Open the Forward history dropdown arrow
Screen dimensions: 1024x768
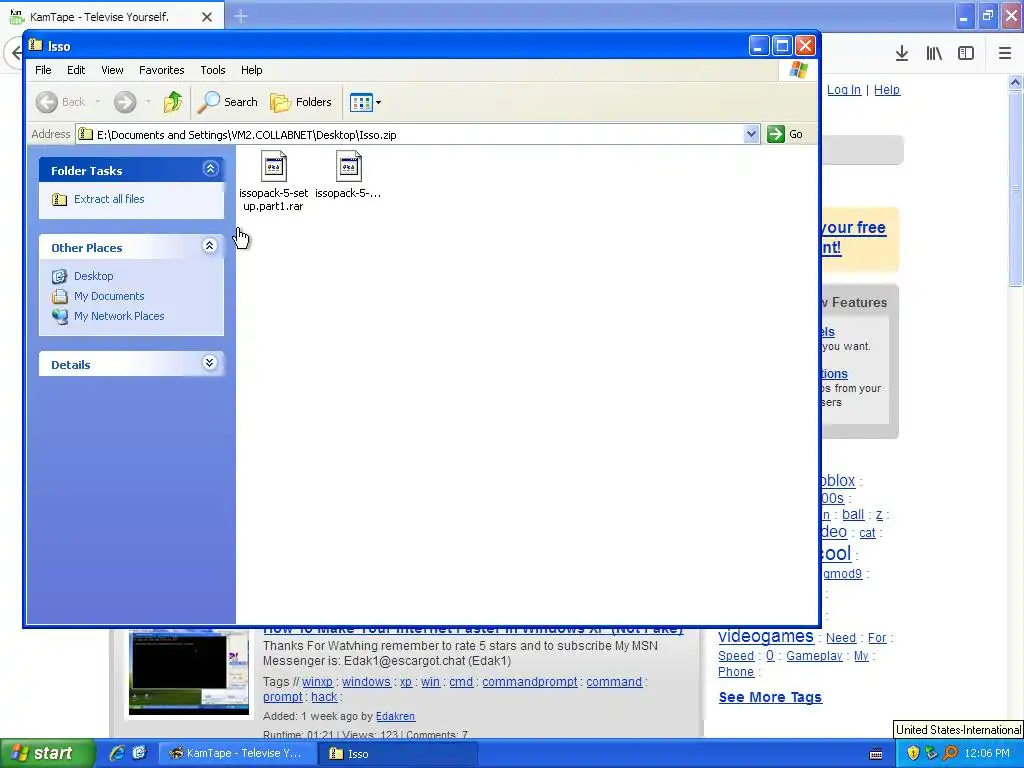[148, 102]
